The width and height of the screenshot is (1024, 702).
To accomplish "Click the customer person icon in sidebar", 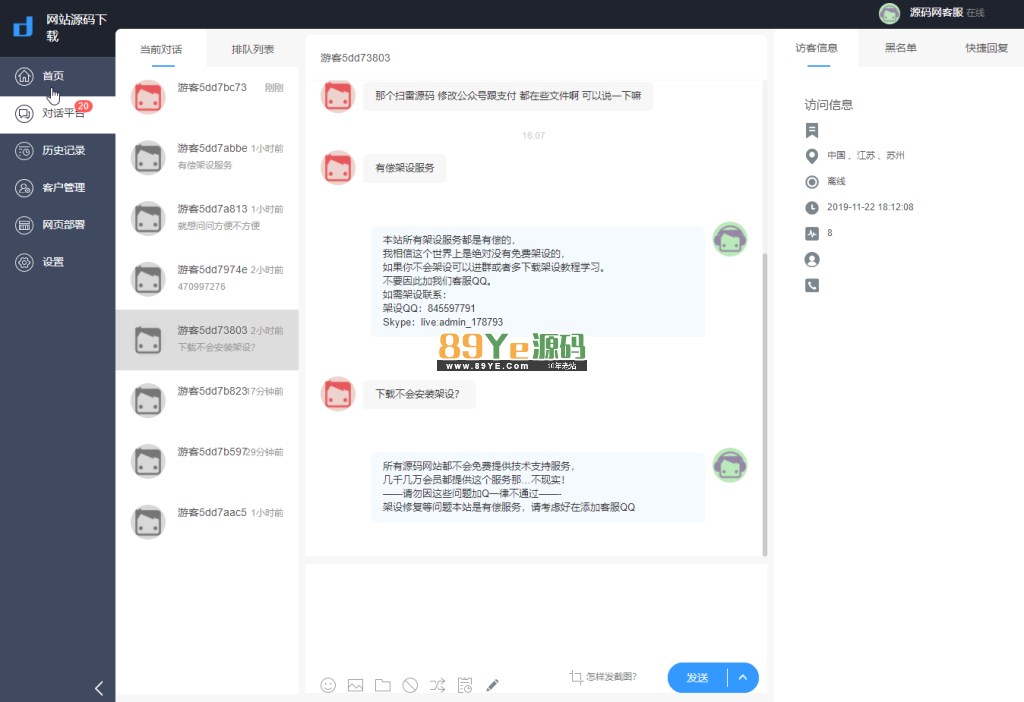I will click(24, 188).
